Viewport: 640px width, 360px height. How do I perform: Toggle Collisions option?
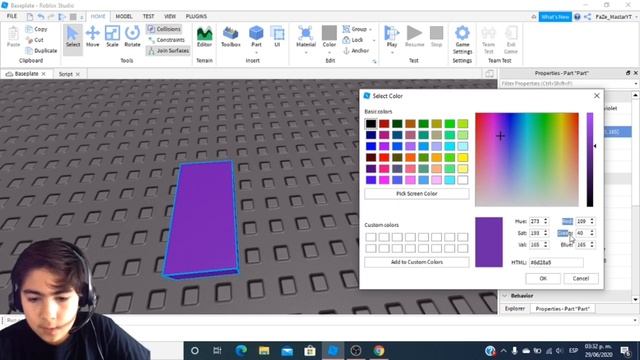[x=164, y=29]
